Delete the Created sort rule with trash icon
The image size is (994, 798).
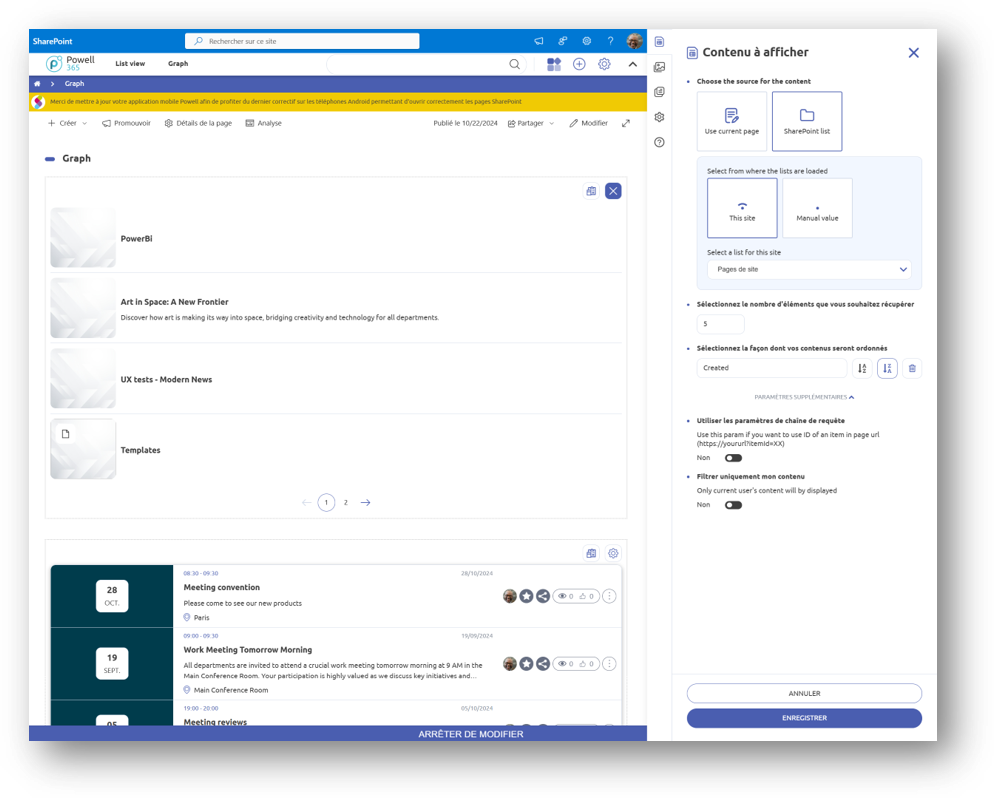tap(912, 368)
